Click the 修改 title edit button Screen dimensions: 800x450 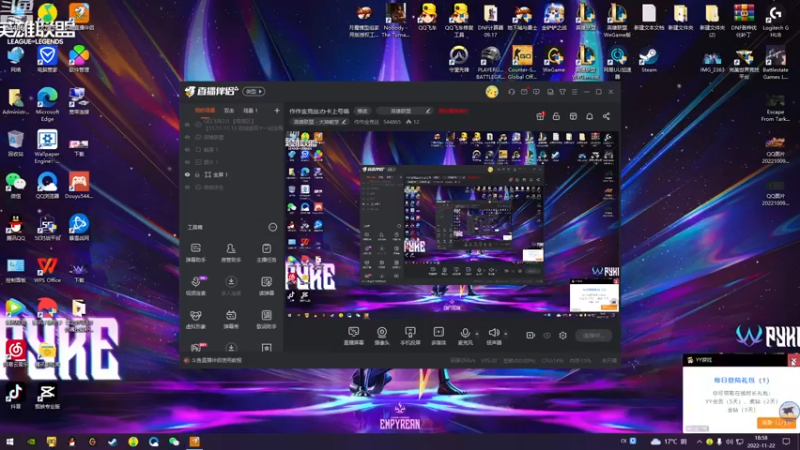[362, 111]
